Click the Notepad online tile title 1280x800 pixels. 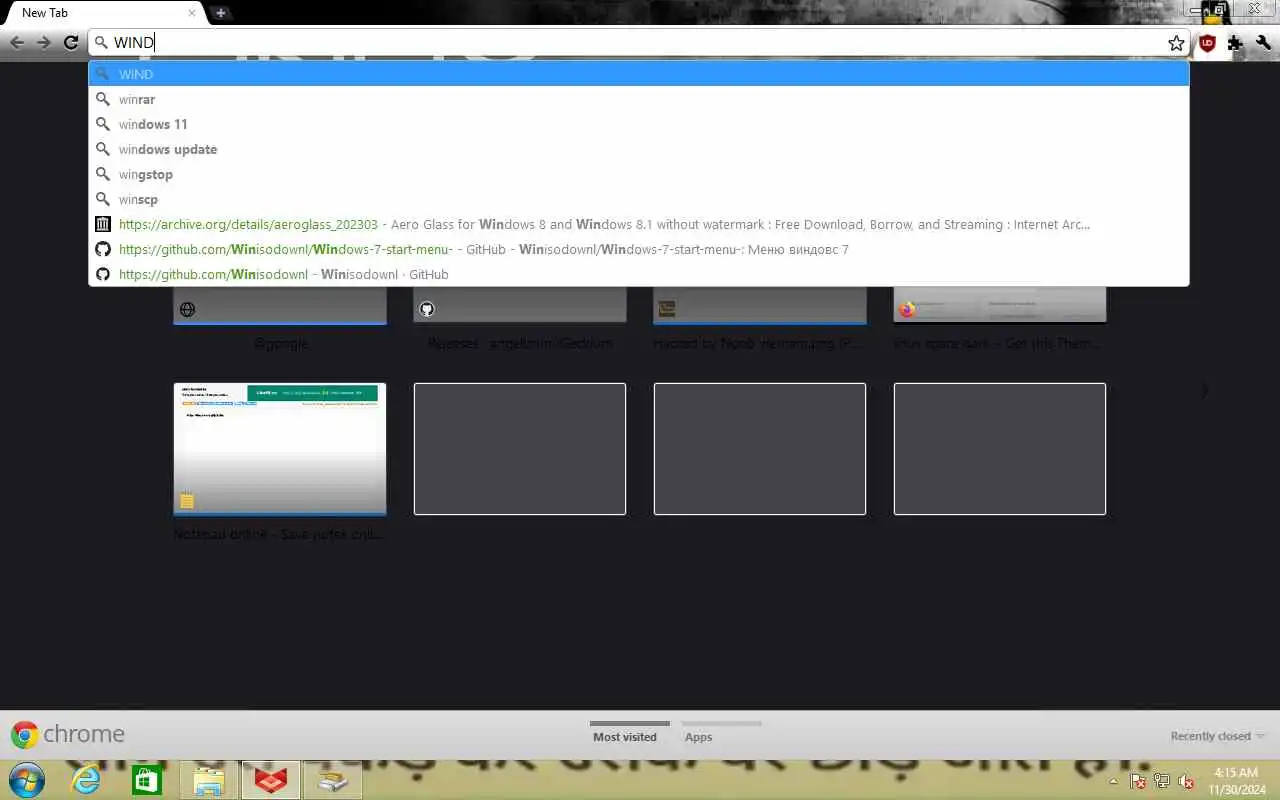click(x=280, y=534)
